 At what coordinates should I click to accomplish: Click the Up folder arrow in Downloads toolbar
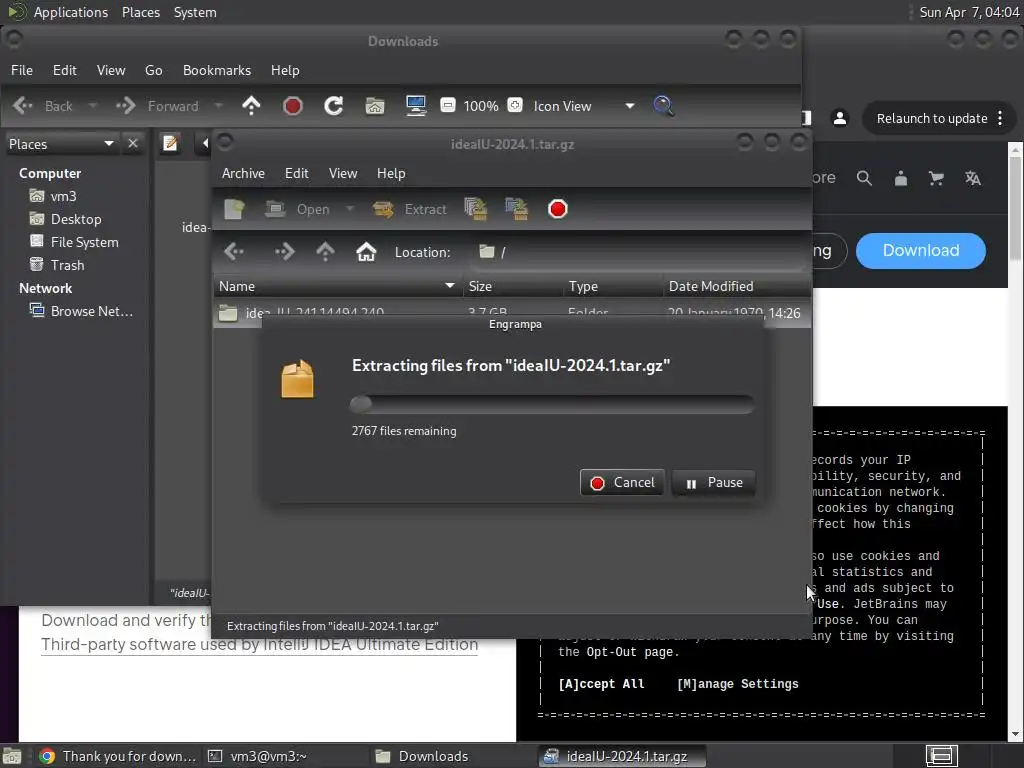click(x=251, y=106)
